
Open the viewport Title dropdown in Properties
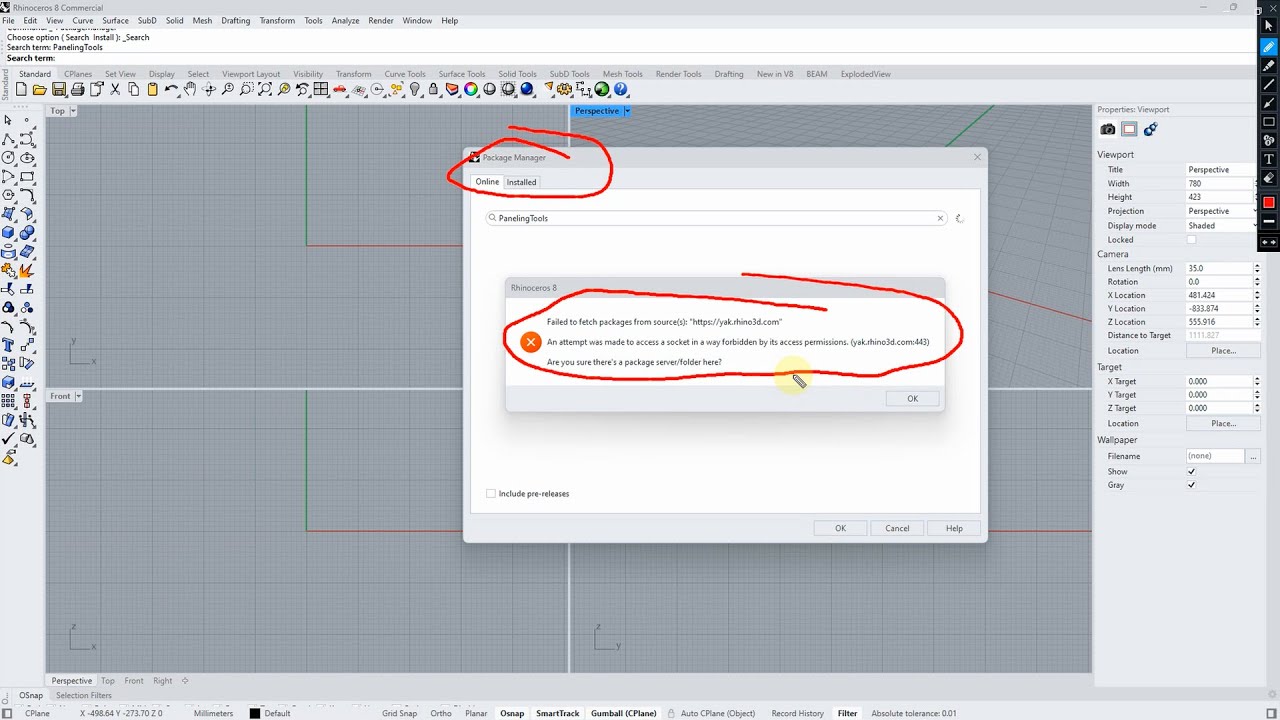[x=1220, y=170]
